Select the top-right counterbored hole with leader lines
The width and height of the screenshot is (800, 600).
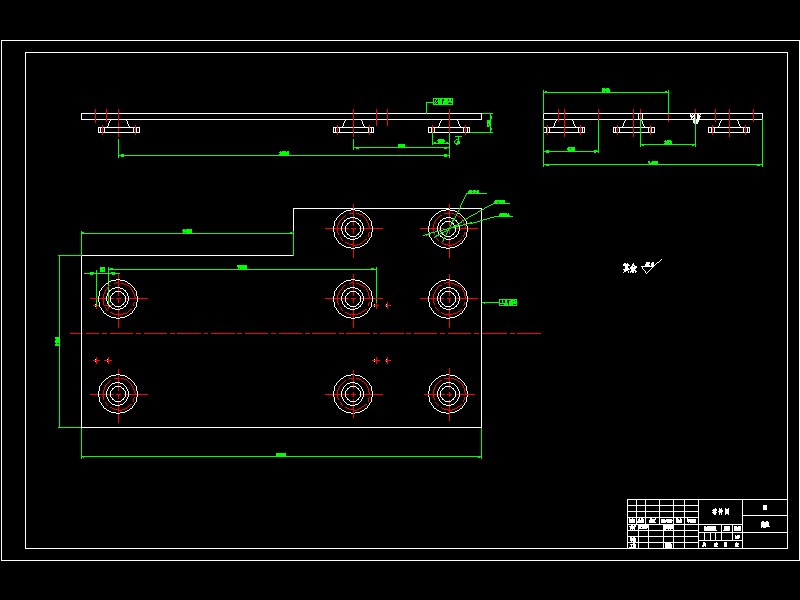click(448, 229)
